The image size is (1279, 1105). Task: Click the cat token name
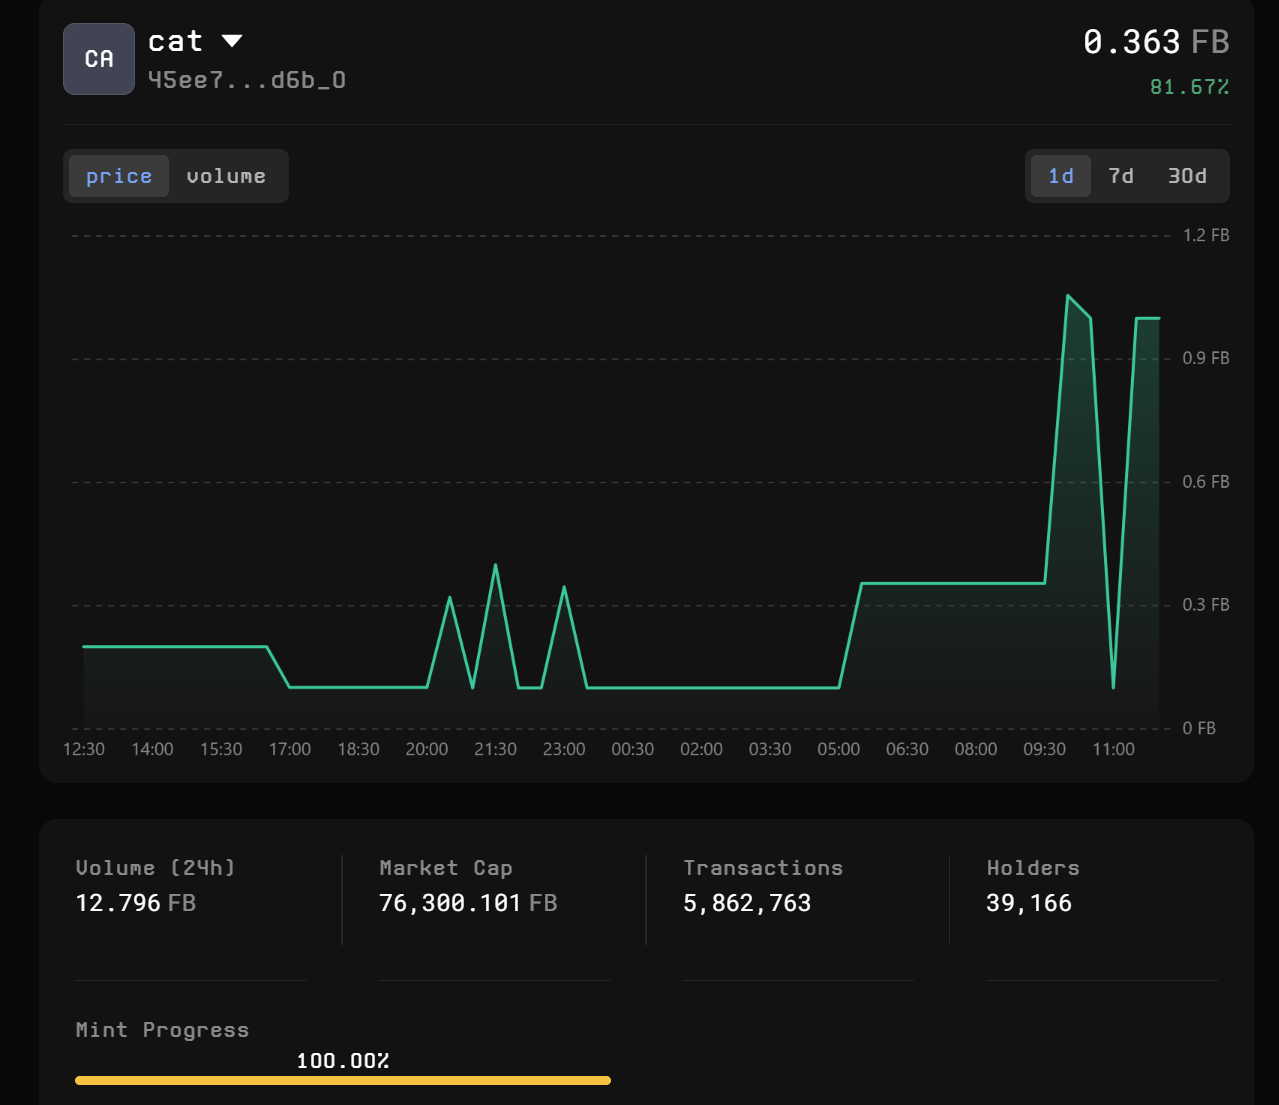[x=175, y=41]
